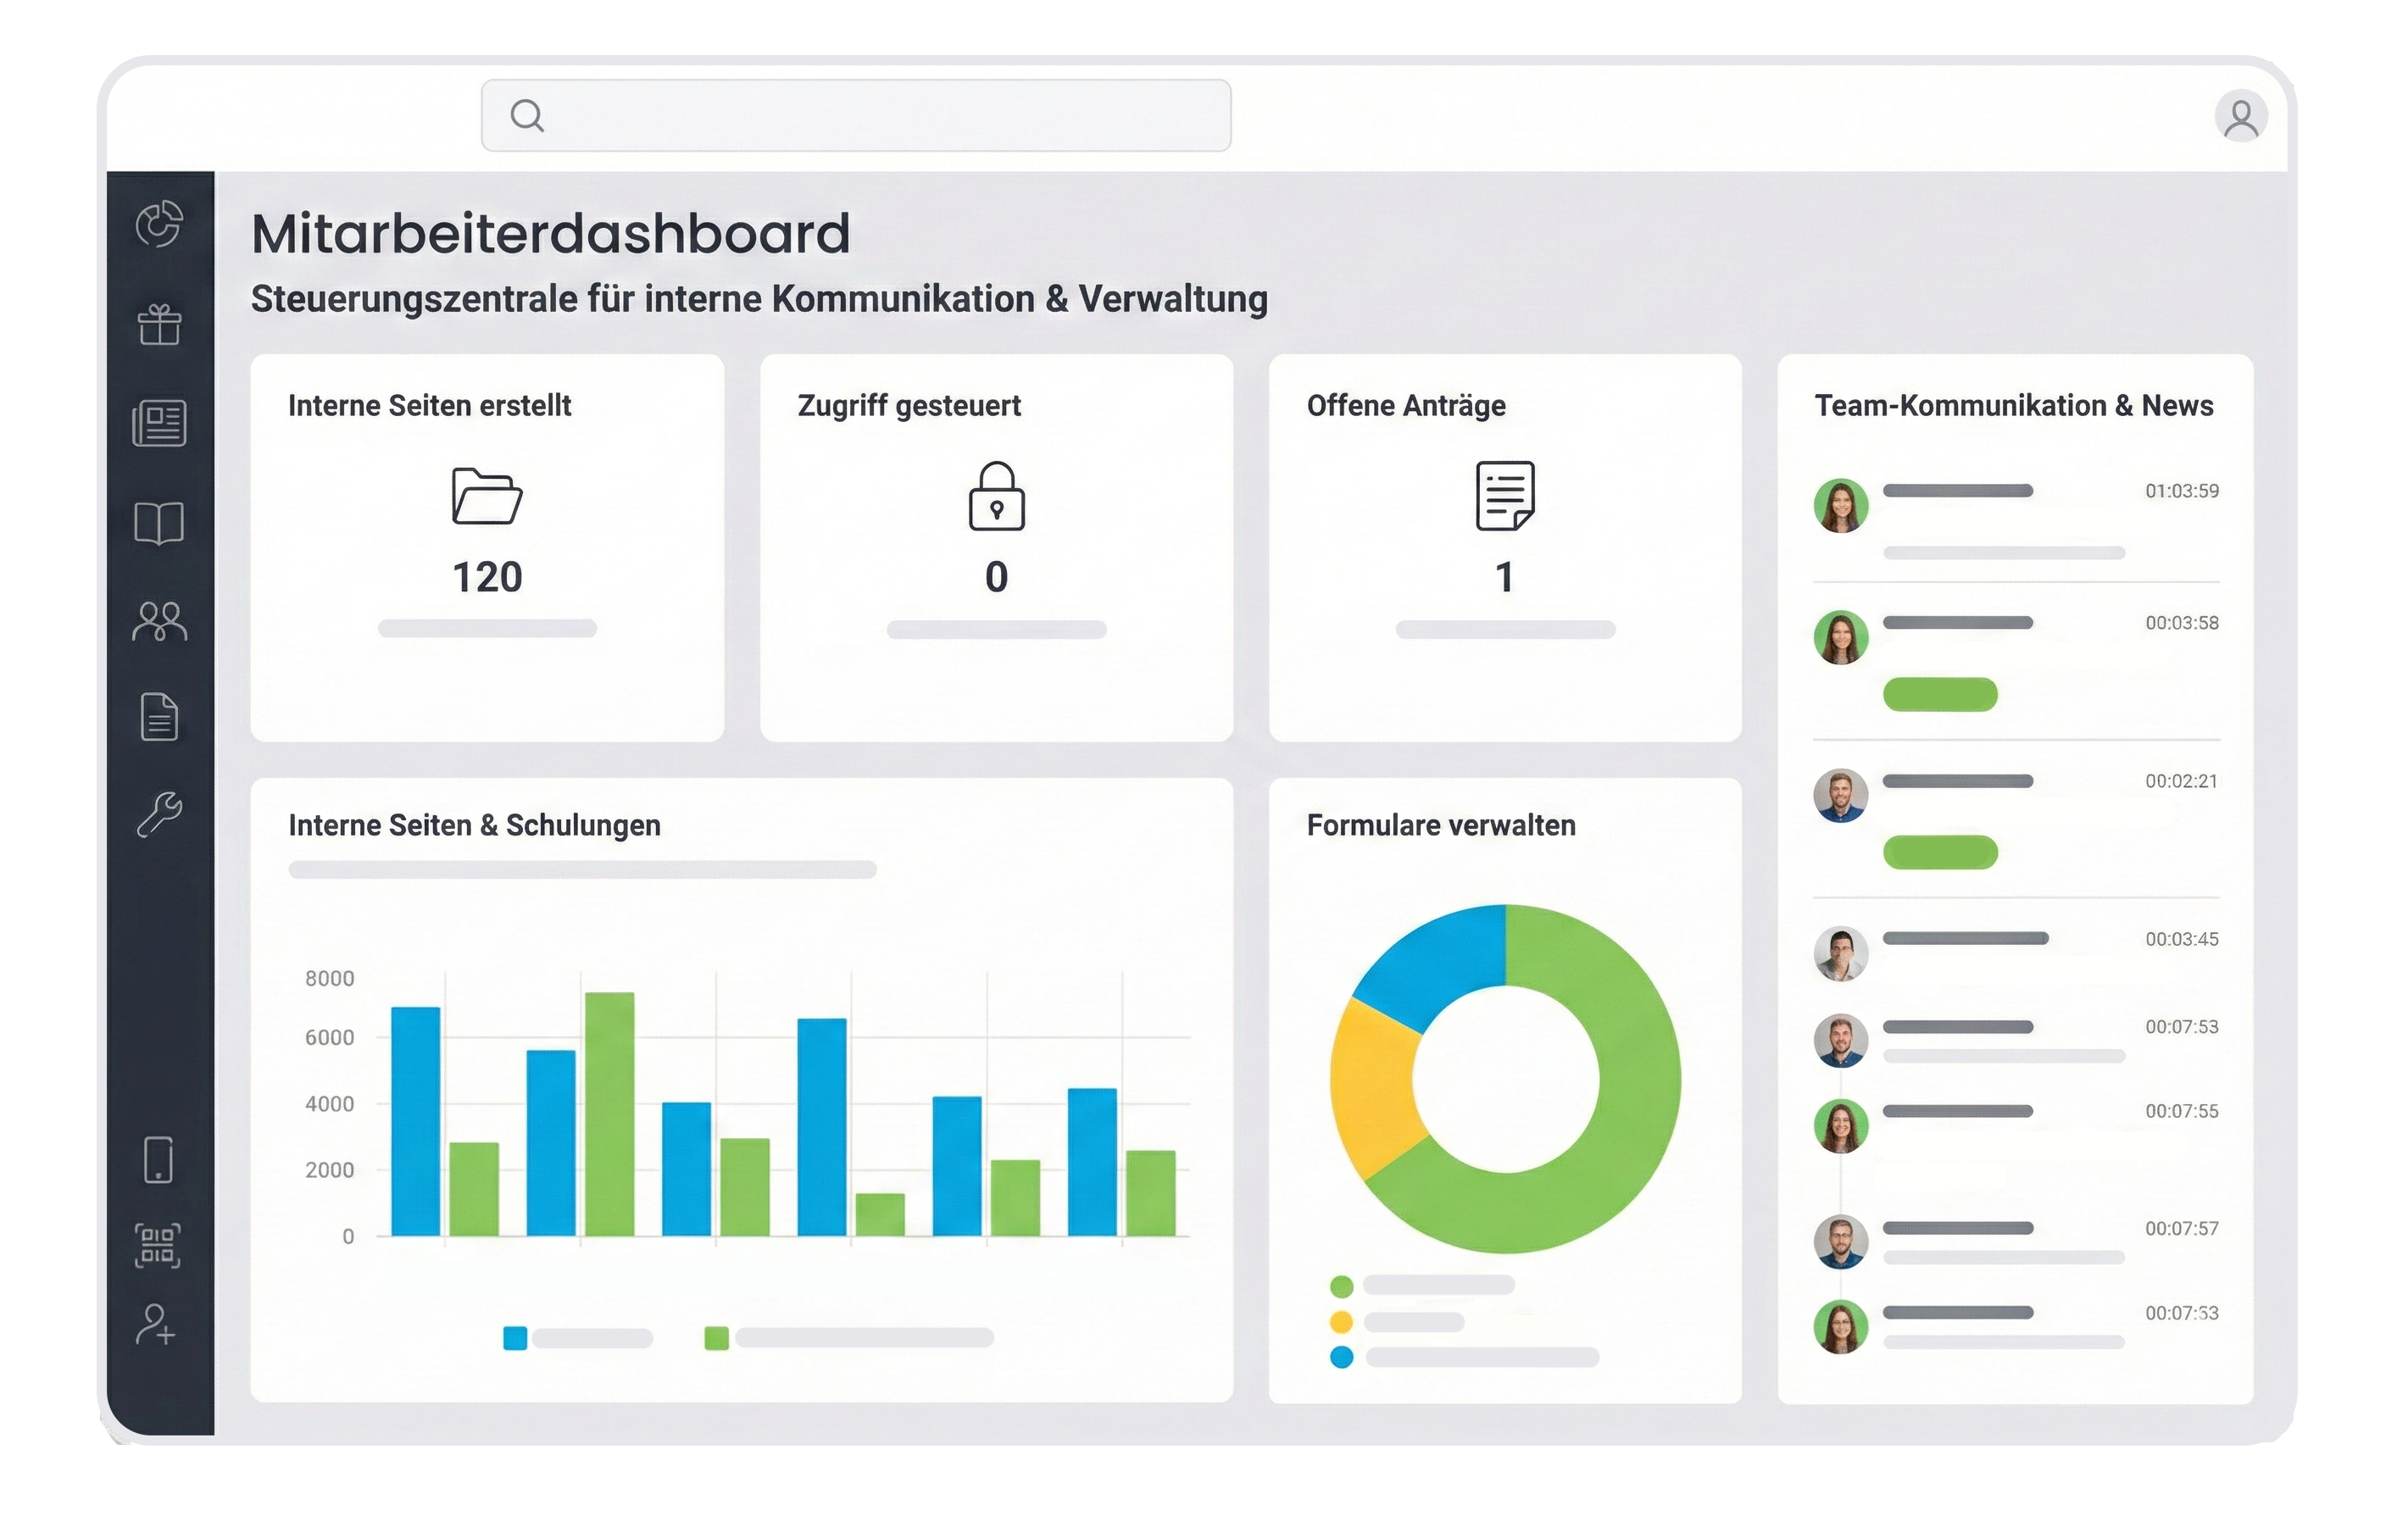Click the yellow legend dot under donut chart

(1341, 1322)
